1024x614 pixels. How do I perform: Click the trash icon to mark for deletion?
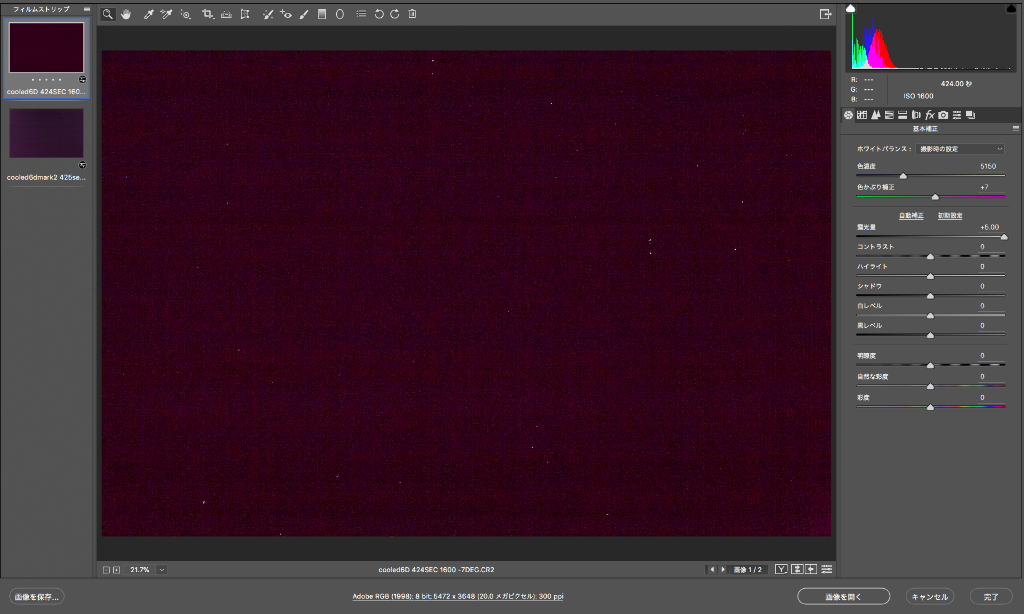pyautogui.click(x=413, y=14)
